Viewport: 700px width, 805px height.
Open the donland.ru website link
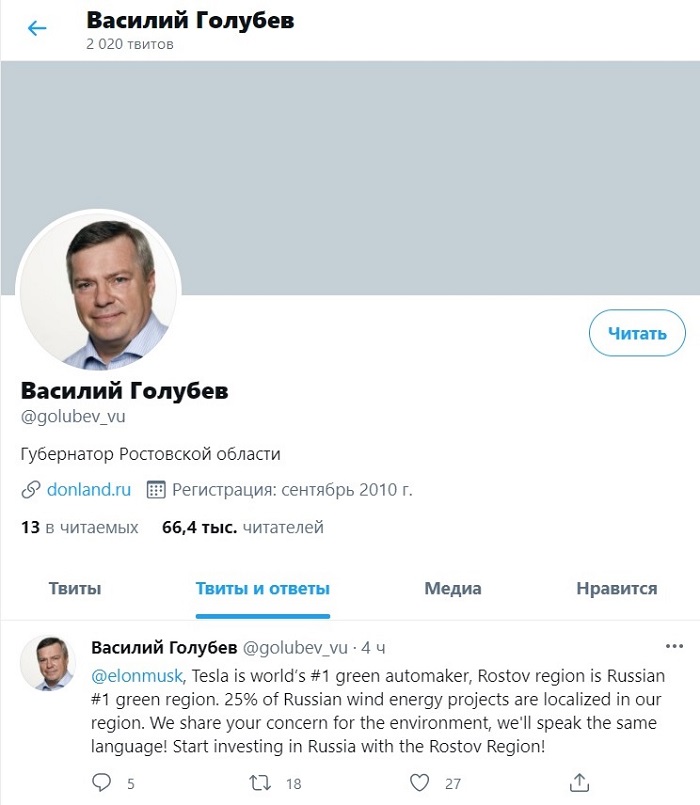[x=89, y=490]
